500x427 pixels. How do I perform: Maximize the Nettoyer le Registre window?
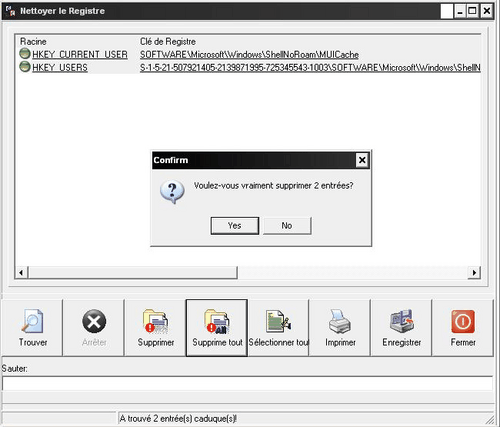click(472, 11)
